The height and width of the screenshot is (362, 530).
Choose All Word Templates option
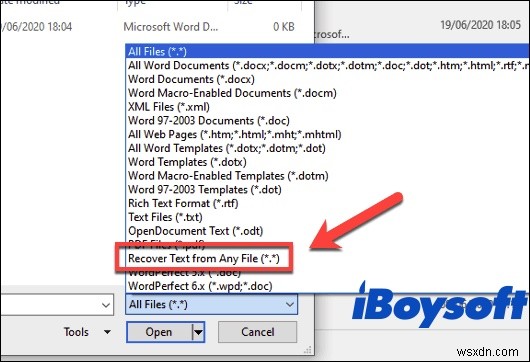pos(327,148)
